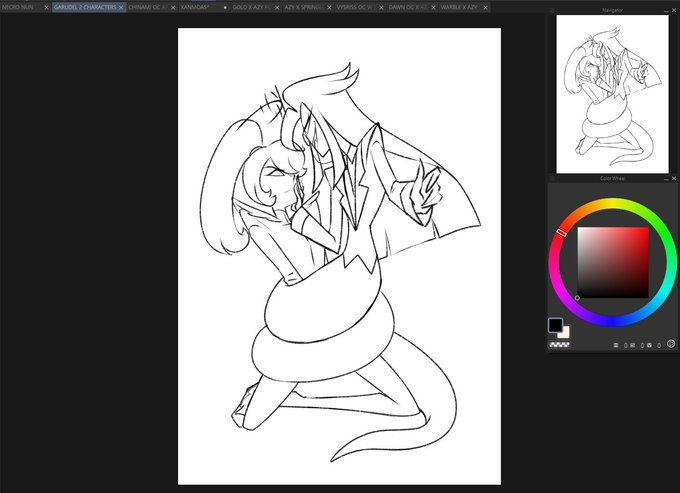Switch to the WARBLE X AZY tab
Screen dimensions: 680x493
pos(459,7)
